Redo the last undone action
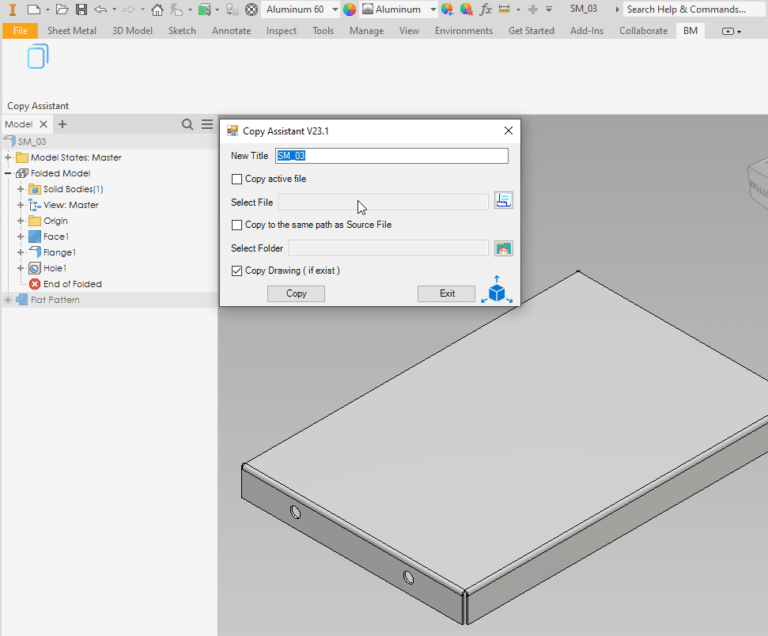The height and width of the screenshot is (636, 768). coord(128,9)
